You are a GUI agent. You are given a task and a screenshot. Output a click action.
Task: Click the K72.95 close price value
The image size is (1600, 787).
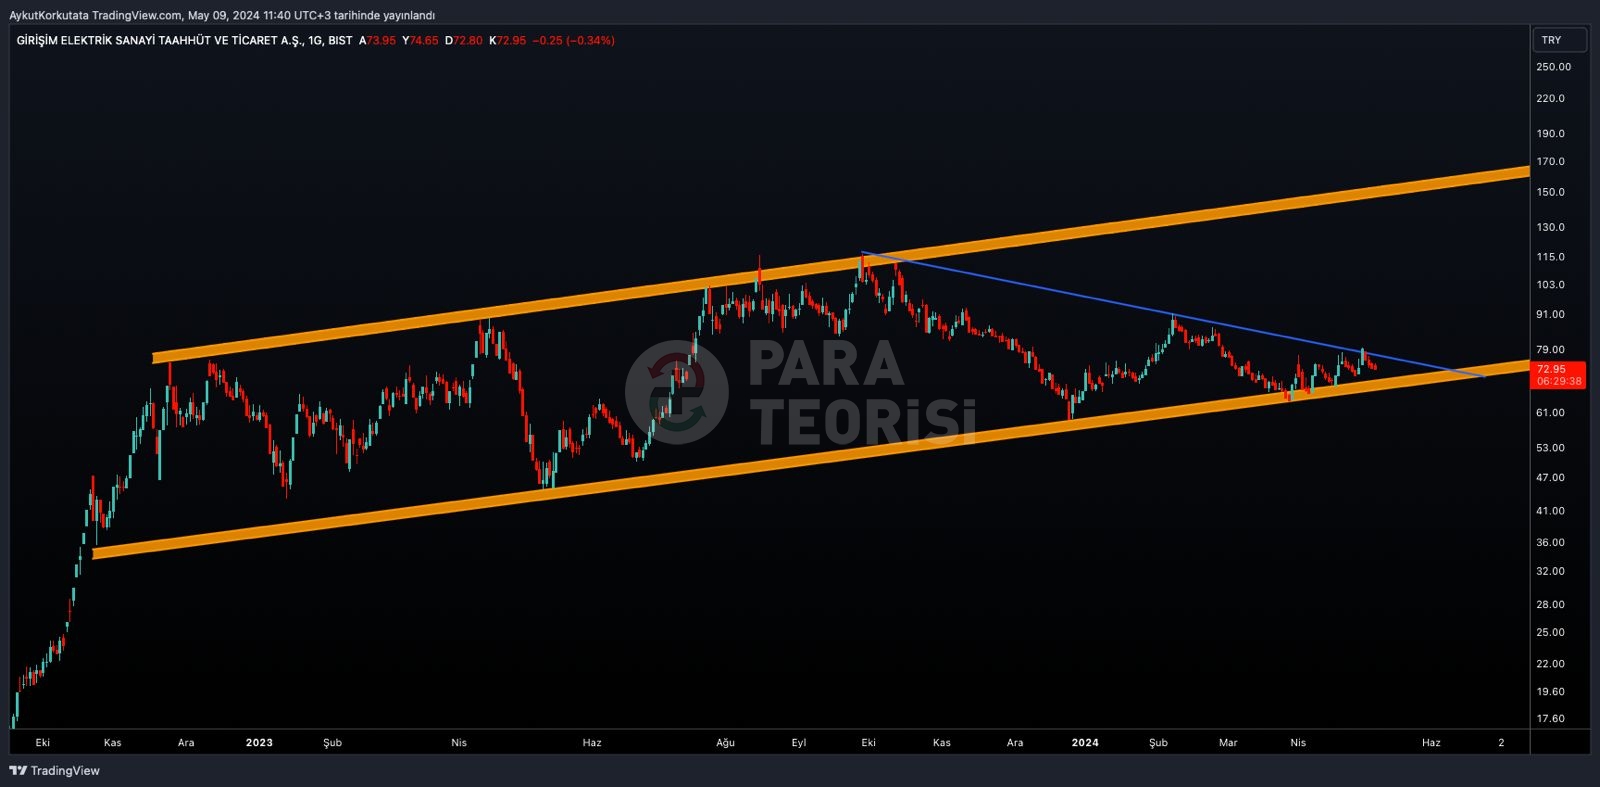coord(508,41)
